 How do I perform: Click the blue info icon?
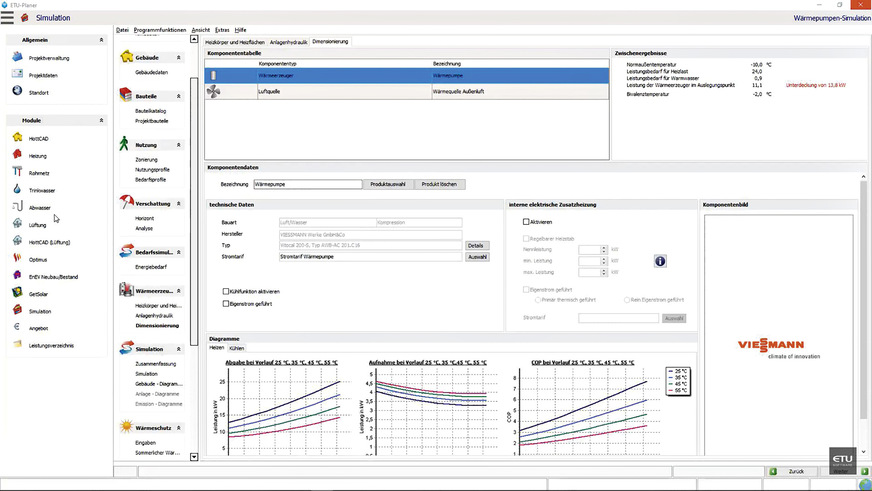tap(660, 261)
